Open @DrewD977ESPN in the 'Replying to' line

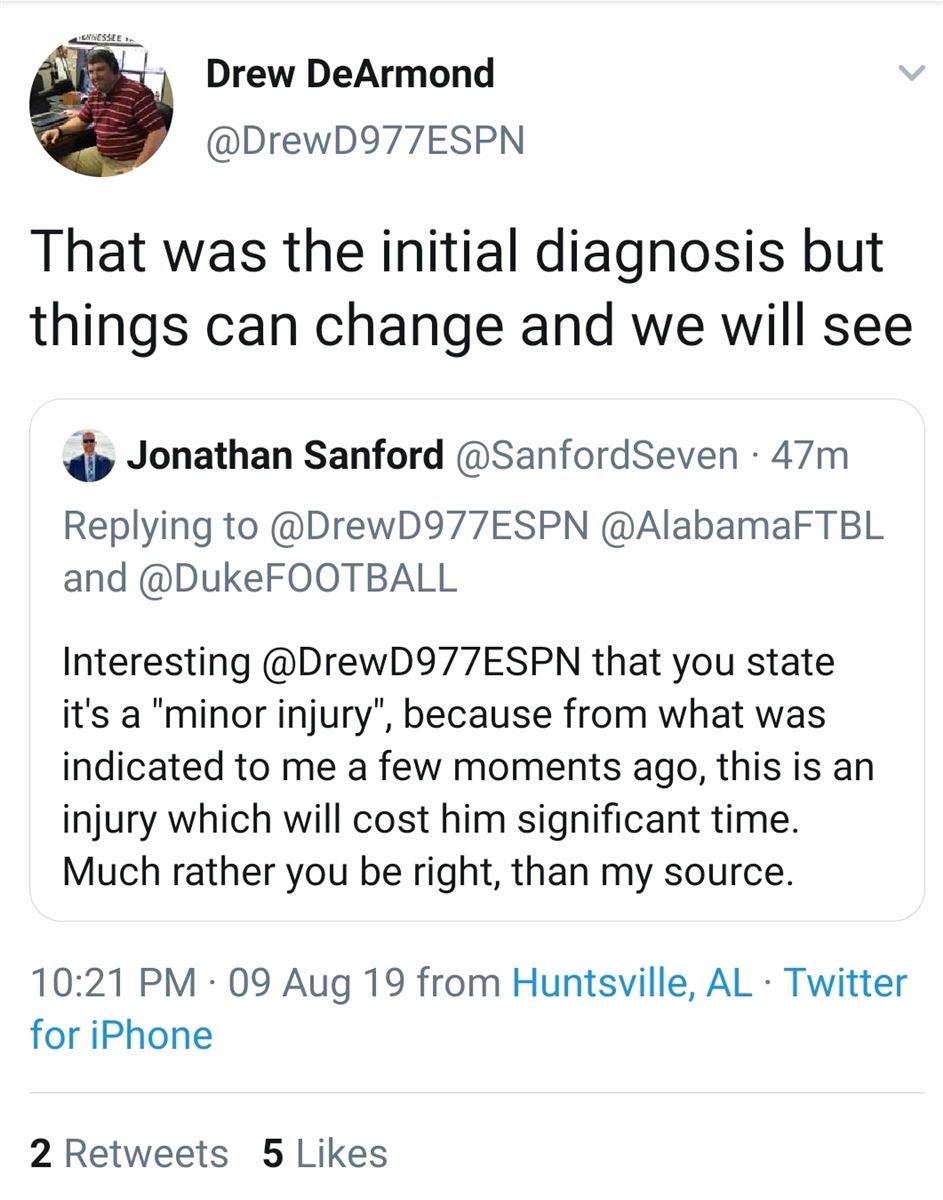pos(429,526)
